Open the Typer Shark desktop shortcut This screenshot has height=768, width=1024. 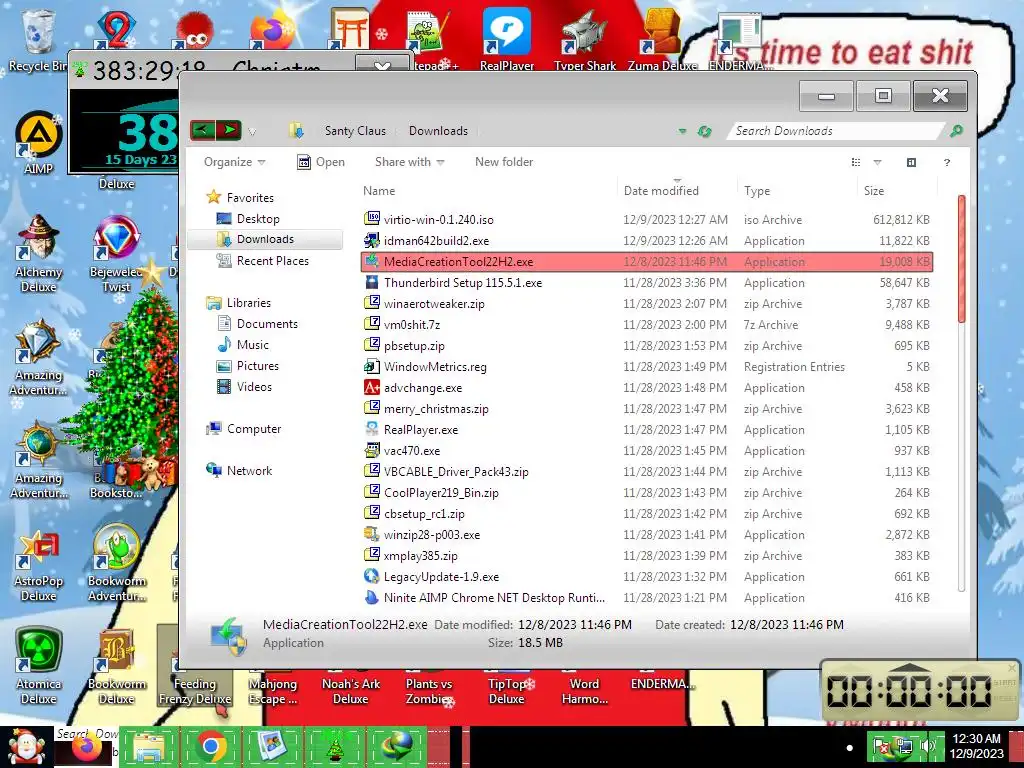585,40
